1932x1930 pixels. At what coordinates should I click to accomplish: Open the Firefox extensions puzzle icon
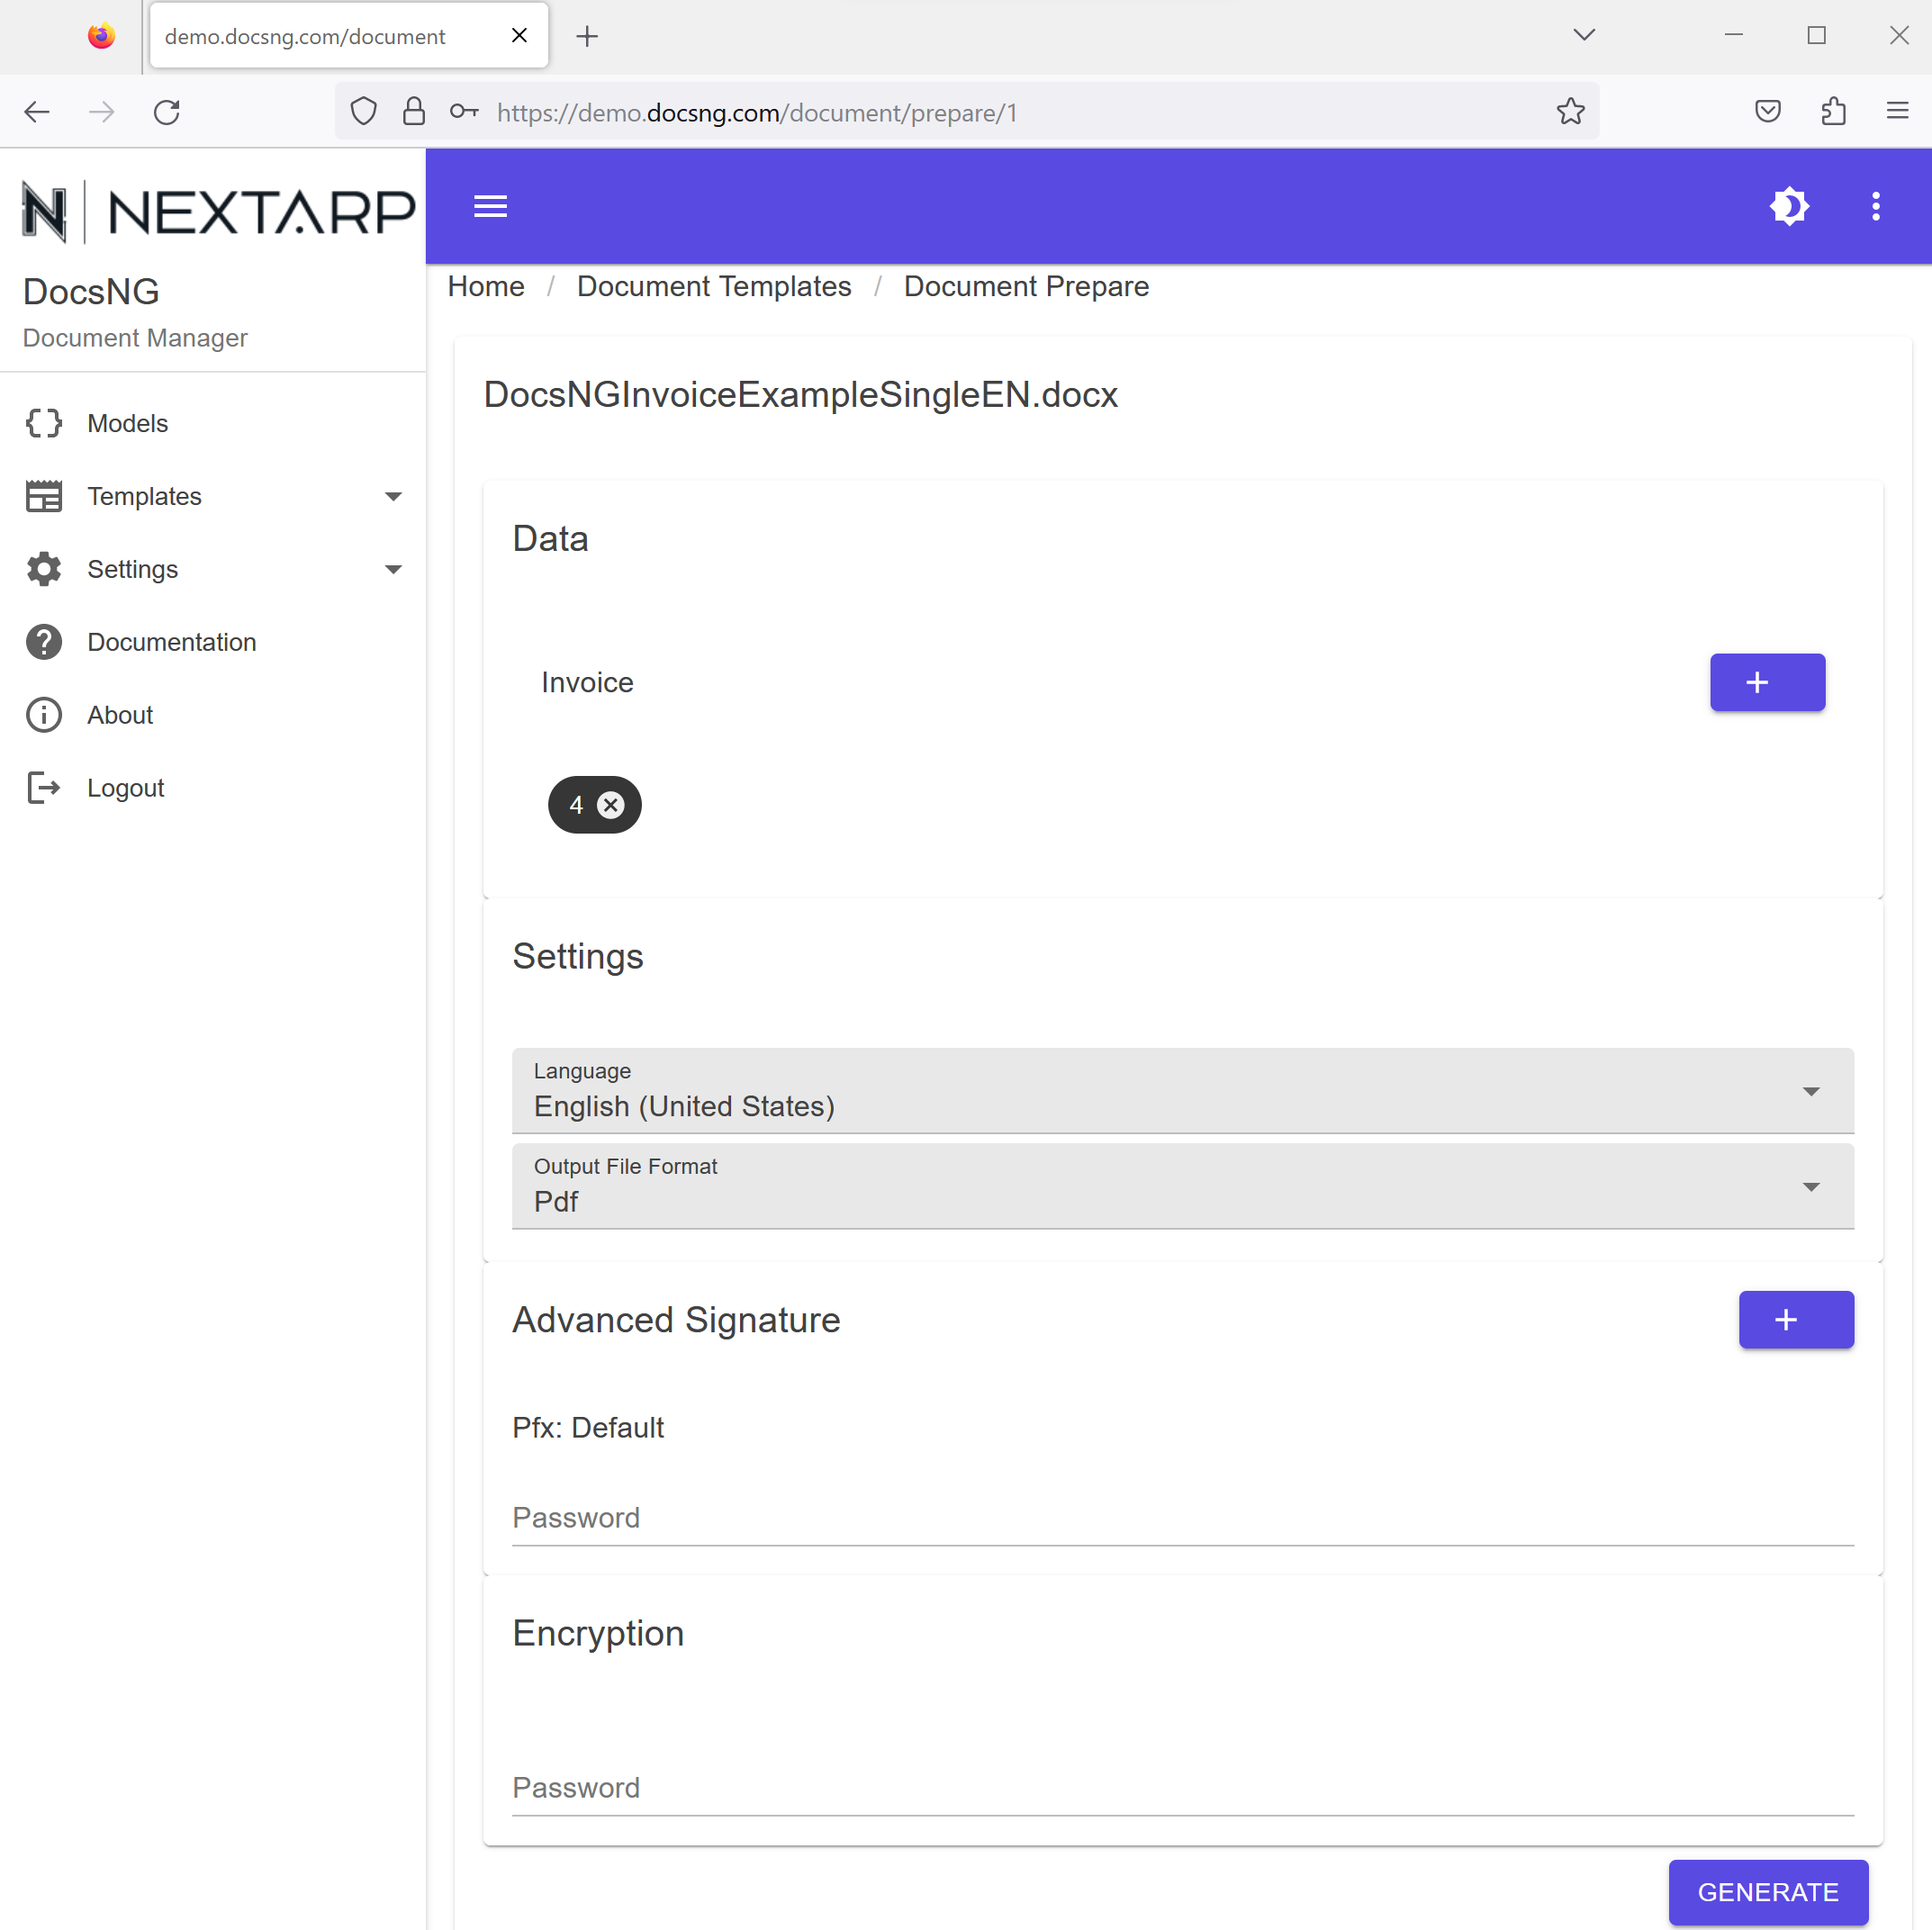(1833, 112)
